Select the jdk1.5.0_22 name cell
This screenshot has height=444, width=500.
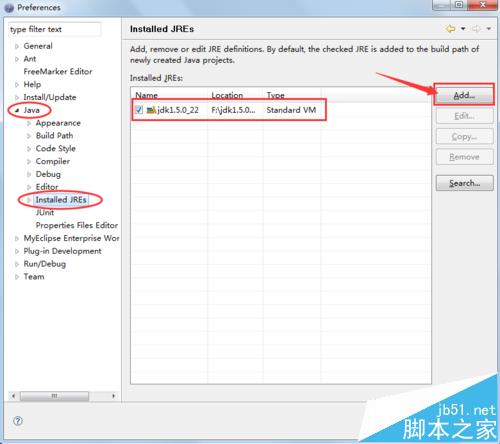[178, 110]
